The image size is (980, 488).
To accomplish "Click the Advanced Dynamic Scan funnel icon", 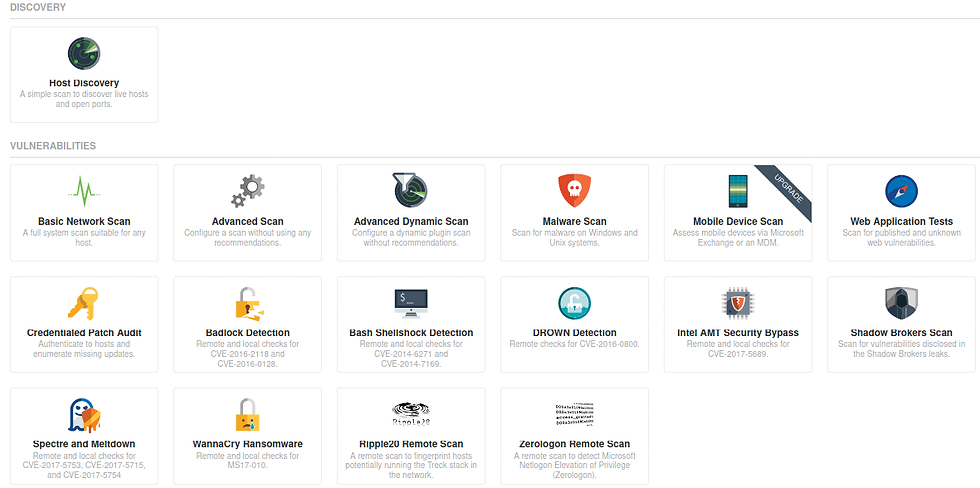I will [411, 191].
